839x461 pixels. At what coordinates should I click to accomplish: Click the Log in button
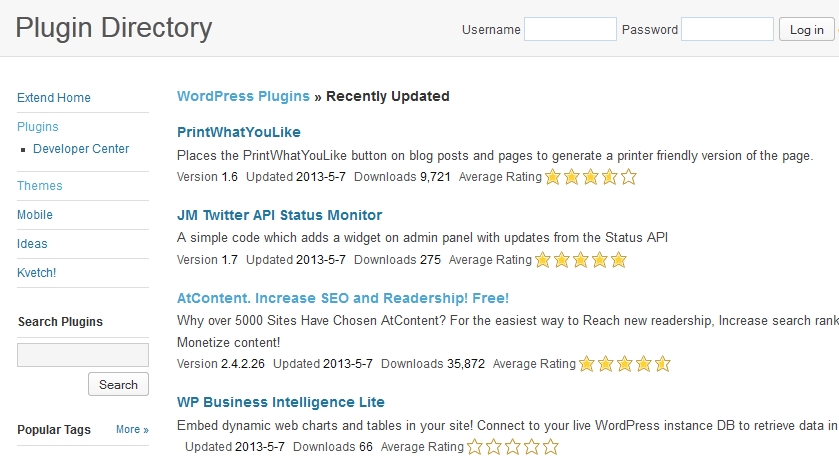806,29
